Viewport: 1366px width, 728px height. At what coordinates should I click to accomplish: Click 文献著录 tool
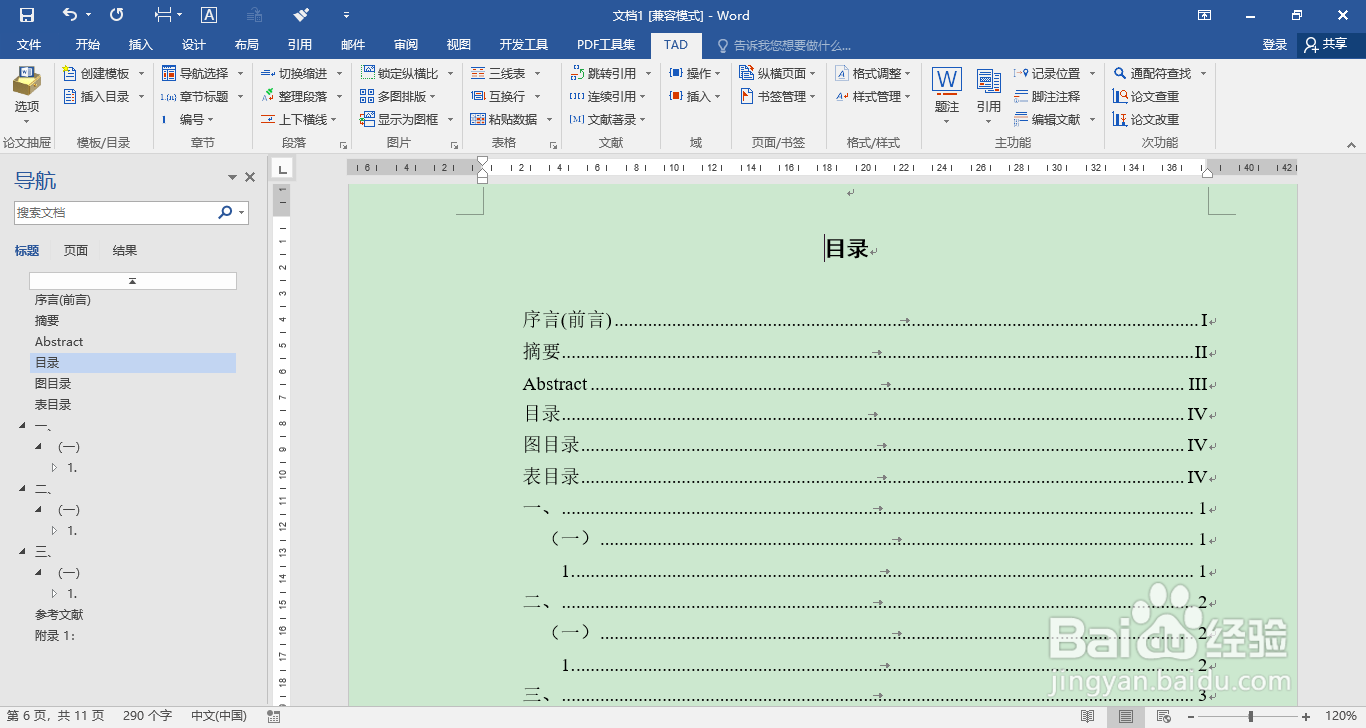(x=607, y=120)
